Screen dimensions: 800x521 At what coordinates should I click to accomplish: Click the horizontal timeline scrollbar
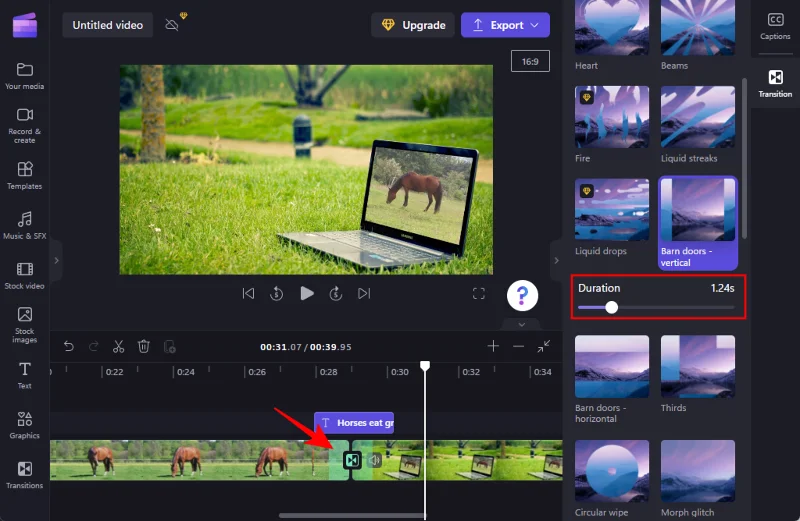click(352, 516)
